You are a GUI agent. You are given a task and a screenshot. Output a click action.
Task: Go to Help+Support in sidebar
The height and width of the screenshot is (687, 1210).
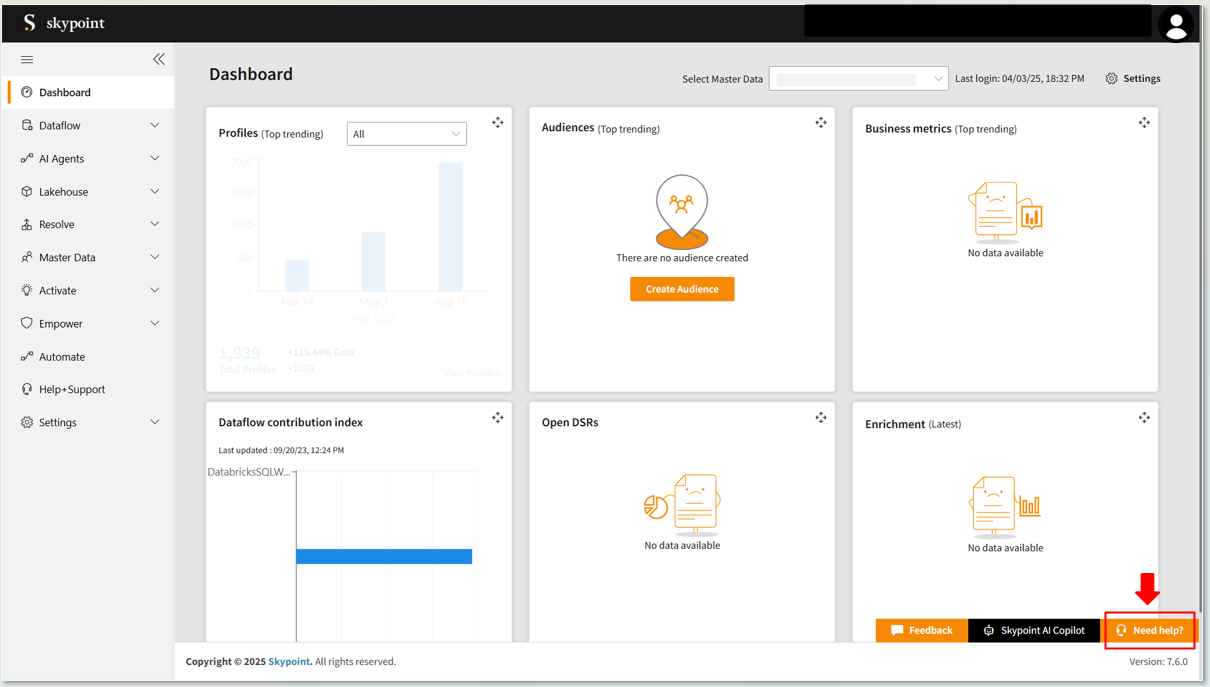(72, 390)
